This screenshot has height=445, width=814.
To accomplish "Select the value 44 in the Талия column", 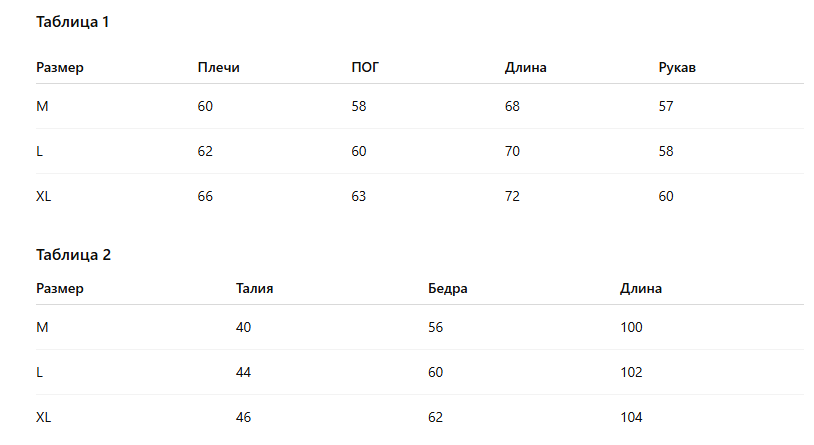I will [x=244, y=372].
